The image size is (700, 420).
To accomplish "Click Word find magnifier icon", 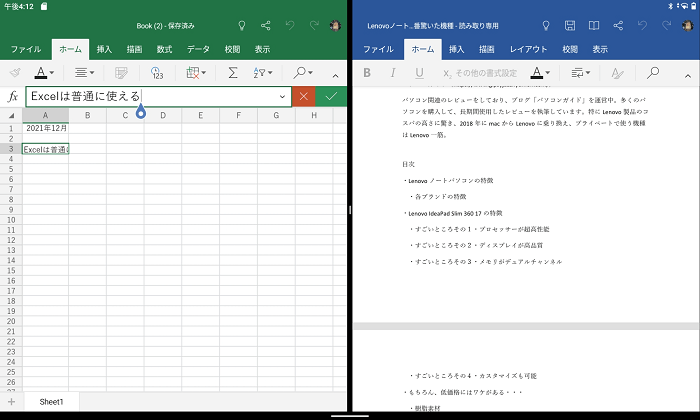I will [653, 72].
